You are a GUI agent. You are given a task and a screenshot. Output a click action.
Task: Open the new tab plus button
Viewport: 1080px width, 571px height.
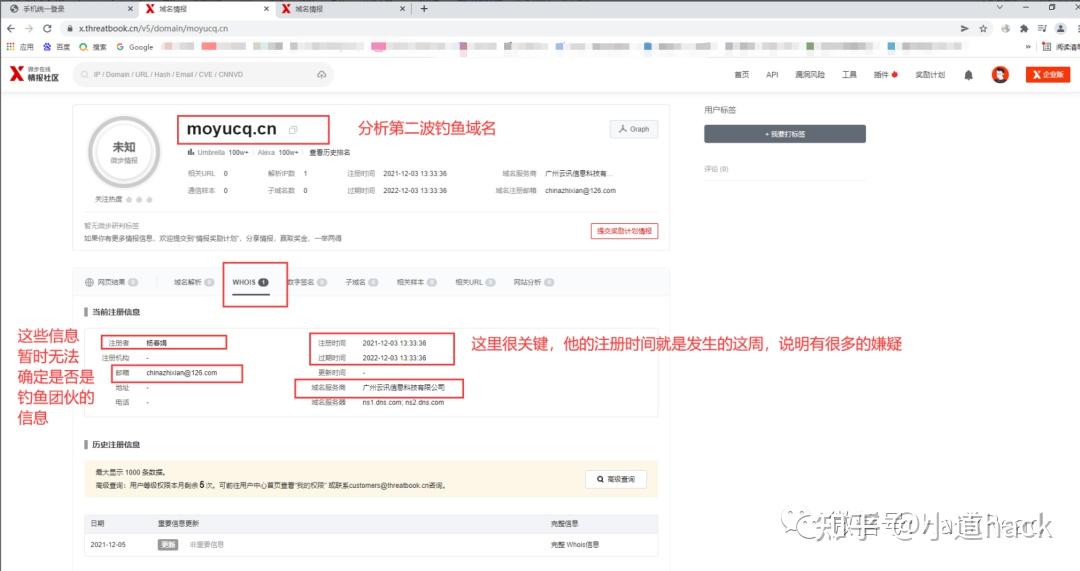tap(424, 9)
